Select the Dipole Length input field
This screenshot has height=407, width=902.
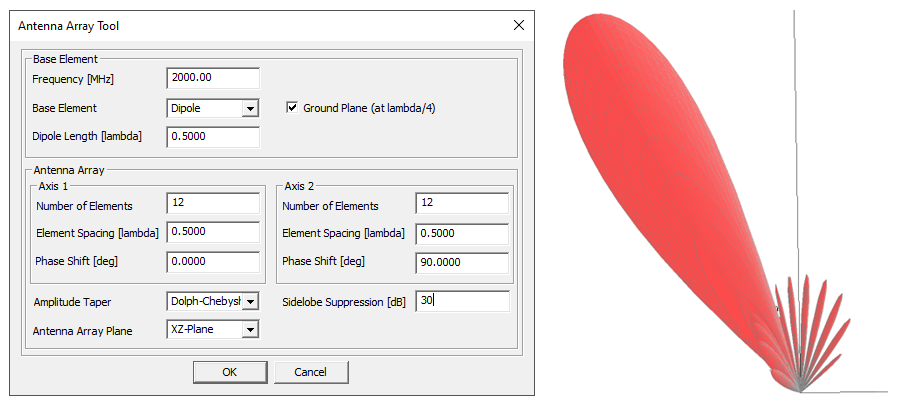point(212,137)
